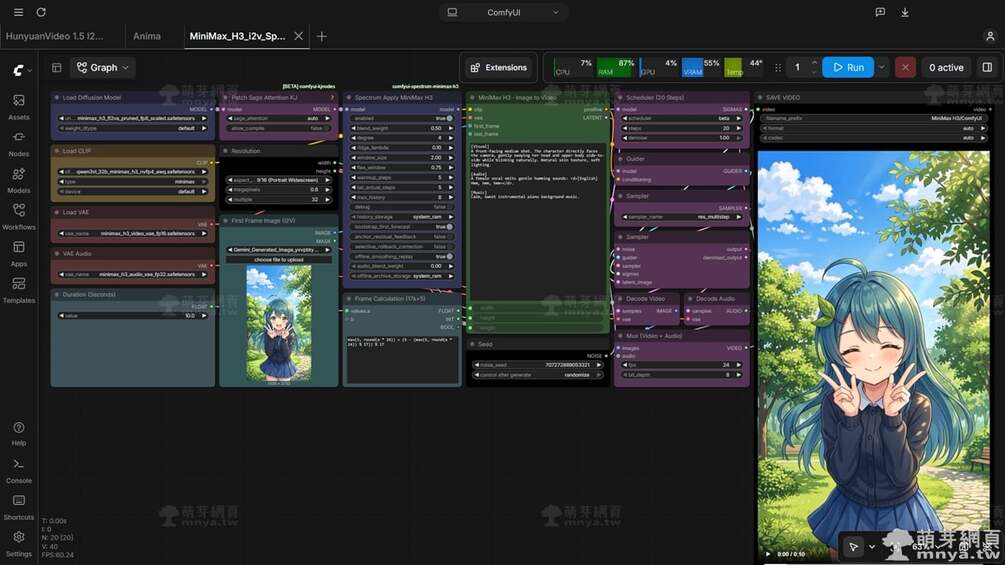Toggle offline_smoothing_replay switch
Screen dimensions: 1005x565
click(449, 256)
